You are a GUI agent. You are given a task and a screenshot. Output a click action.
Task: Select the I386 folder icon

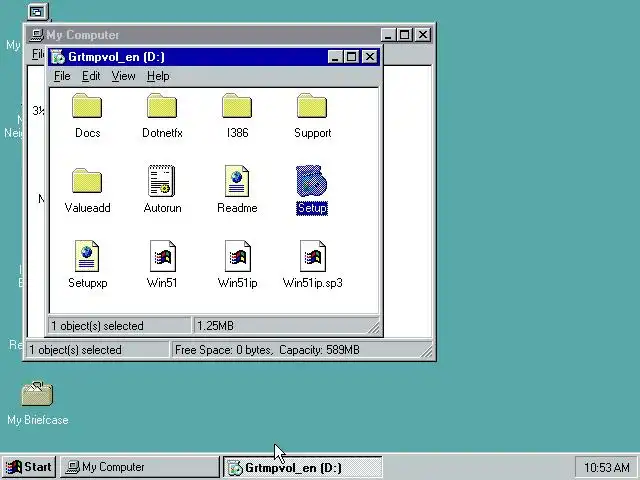[x=237, y=106]
